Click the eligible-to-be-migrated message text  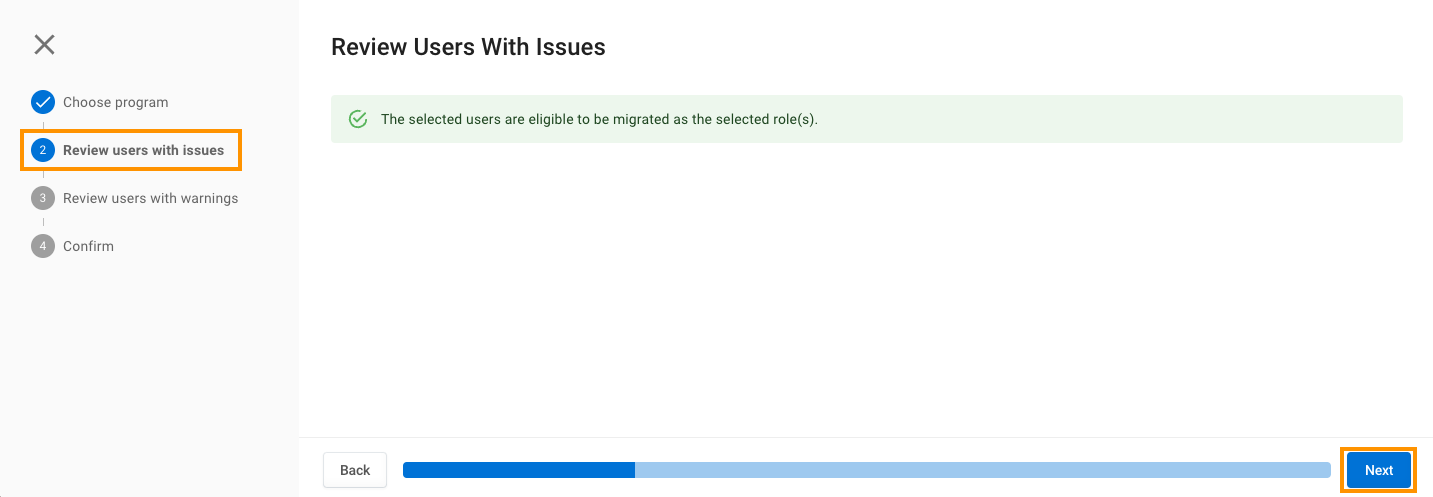tap(599, 119)
